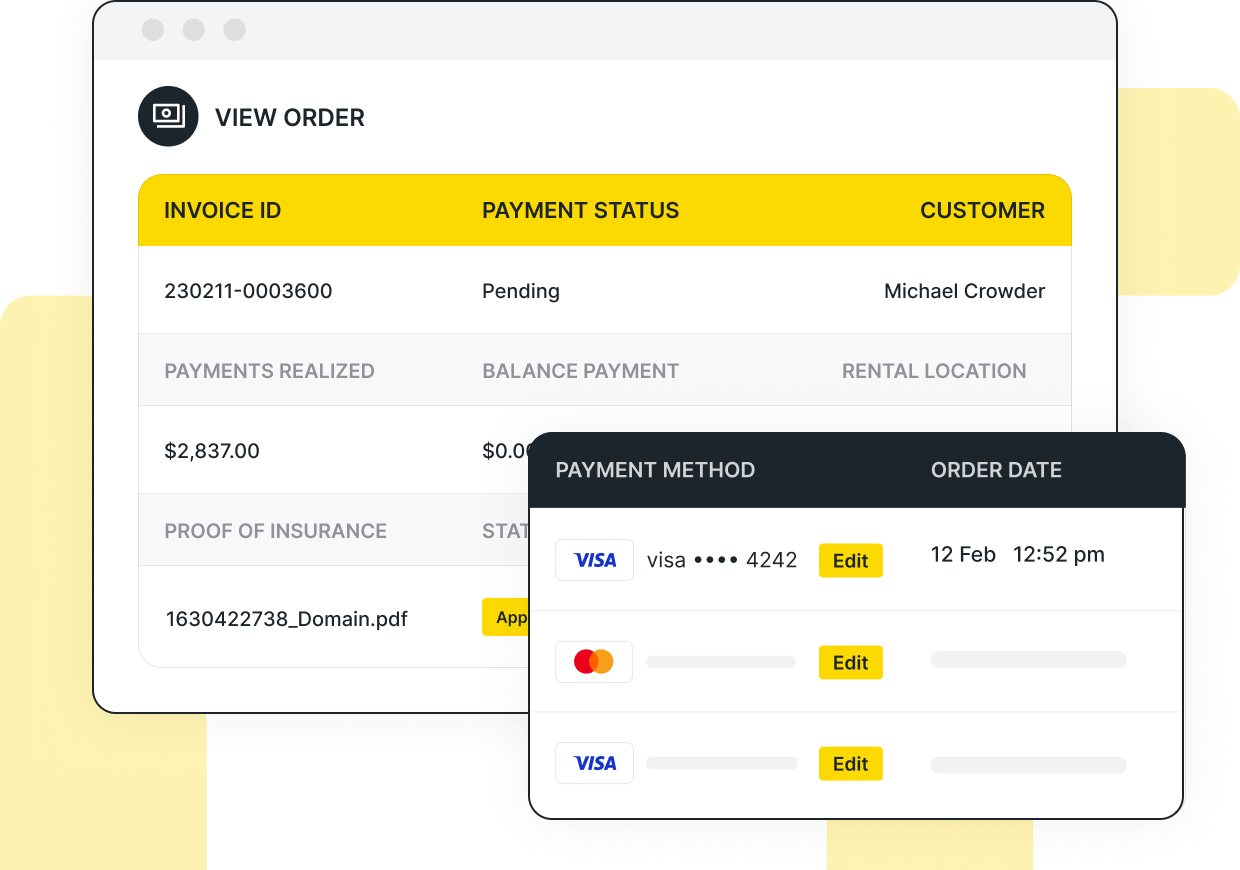Select the Visa icon for card 4242
This screenshot has width=1240, height=870.
(x=594, y=560)
